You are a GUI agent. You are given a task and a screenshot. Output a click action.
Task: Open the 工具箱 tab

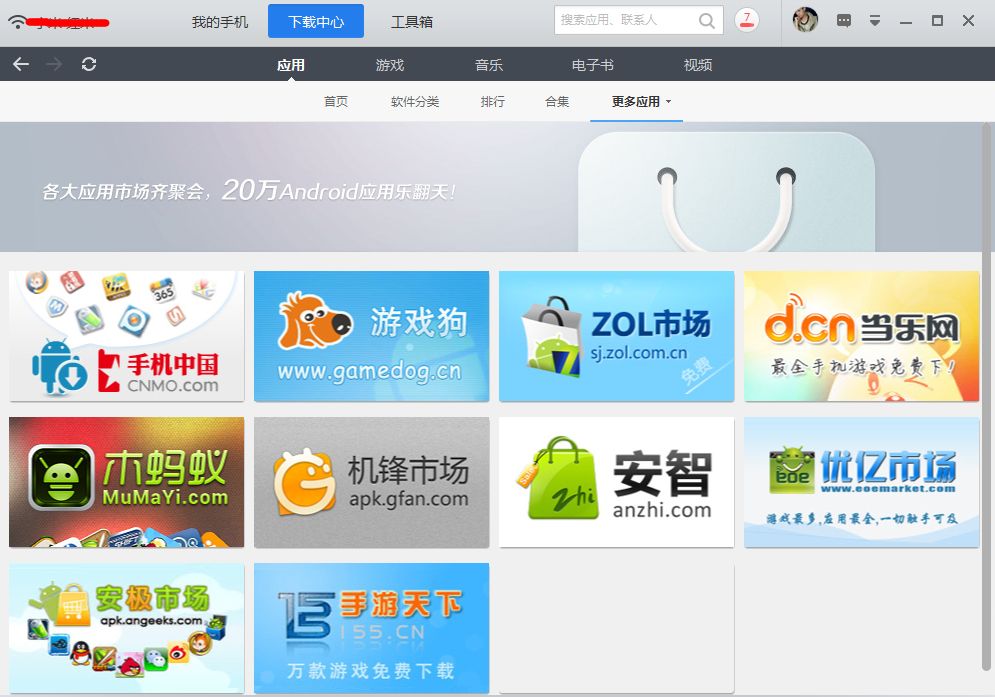point(412,22)
